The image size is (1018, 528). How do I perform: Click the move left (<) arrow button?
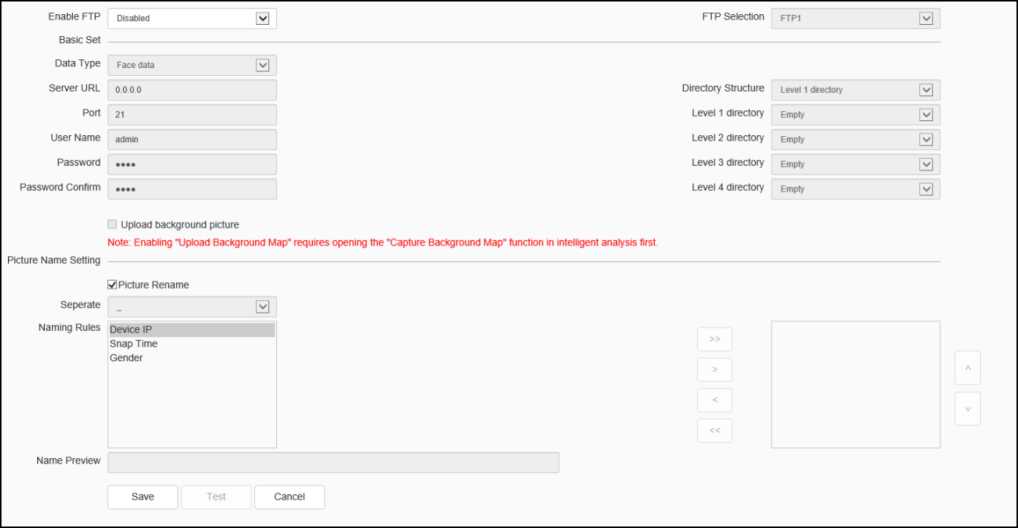tap(714, 401)
